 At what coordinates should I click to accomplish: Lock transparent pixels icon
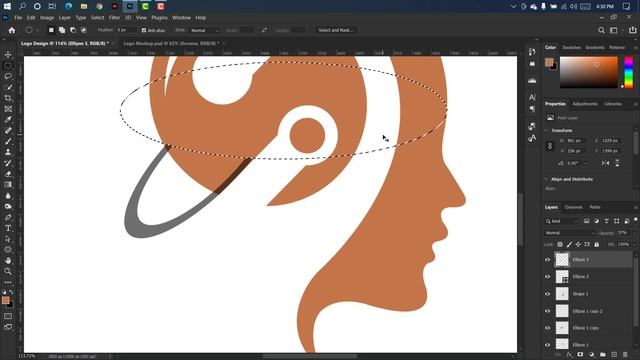click(x=560, y=244)
